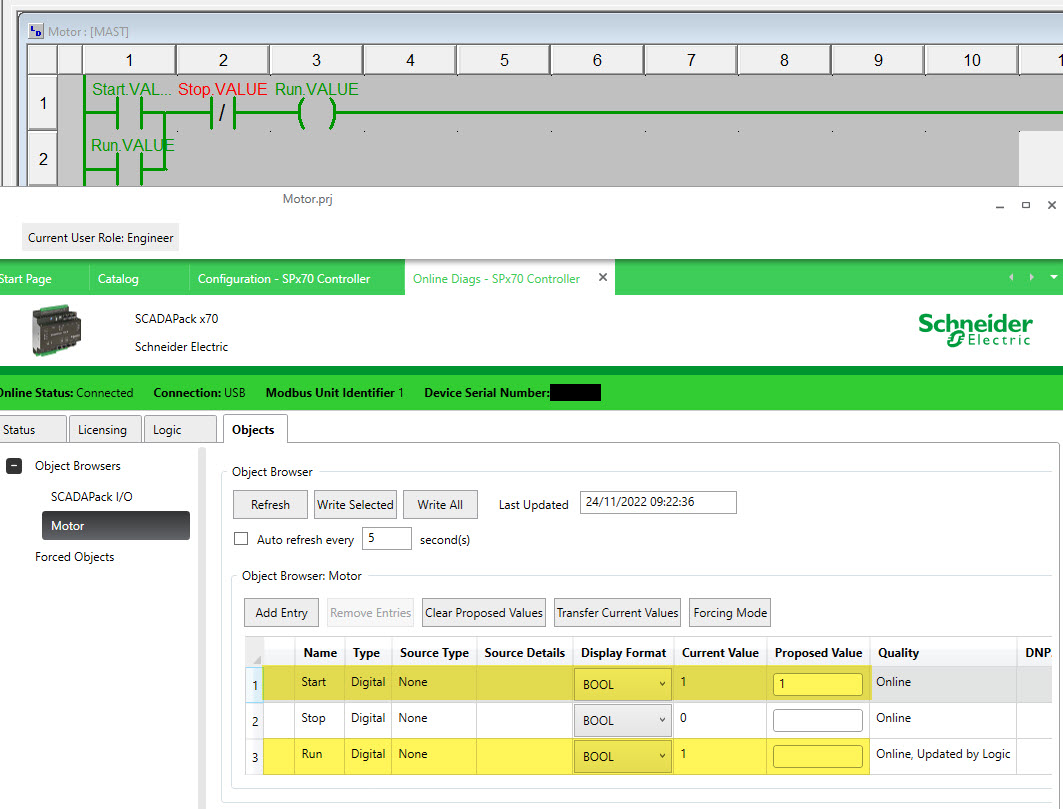Click the Start row Proposed Value field
This screenshot has width=1063, height=809.
[818, 684]
